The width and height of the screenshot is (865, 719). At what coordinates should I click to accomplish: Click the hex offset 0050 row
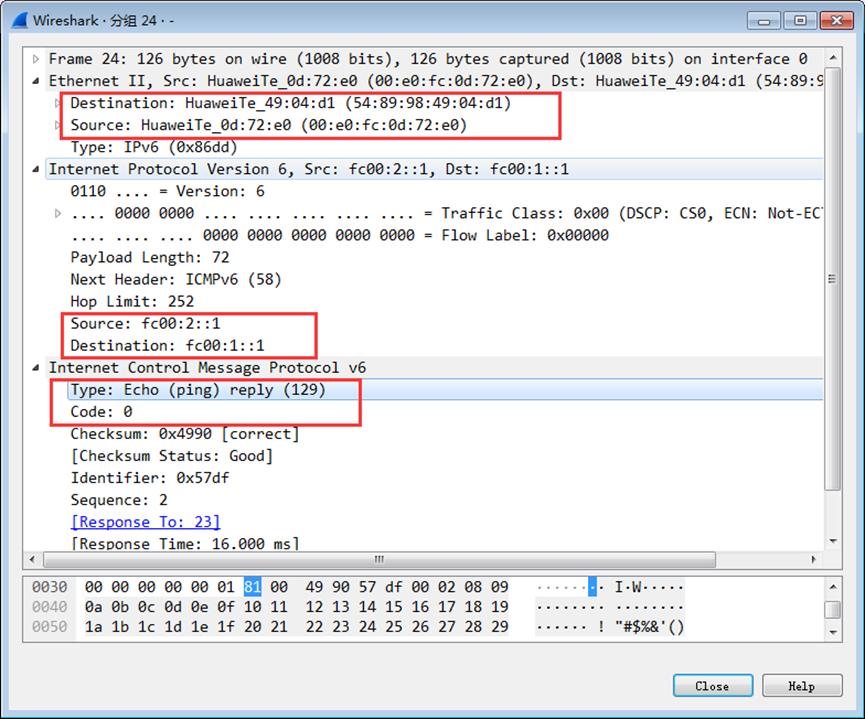coord(50,627)
